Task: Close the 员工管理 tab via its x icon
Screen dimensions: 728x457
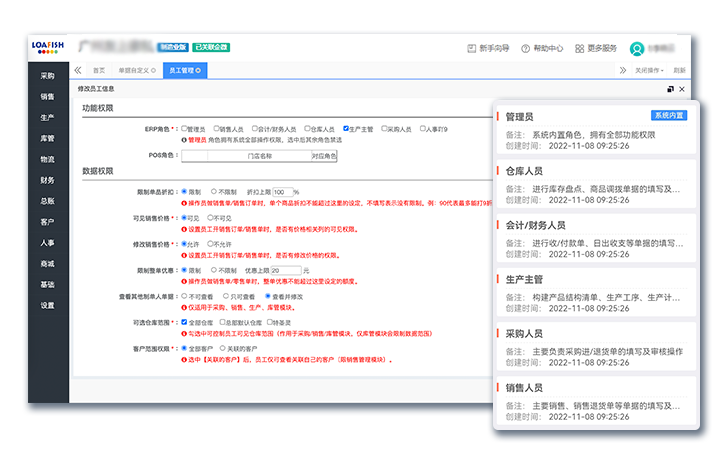Action: coord(199,71)
